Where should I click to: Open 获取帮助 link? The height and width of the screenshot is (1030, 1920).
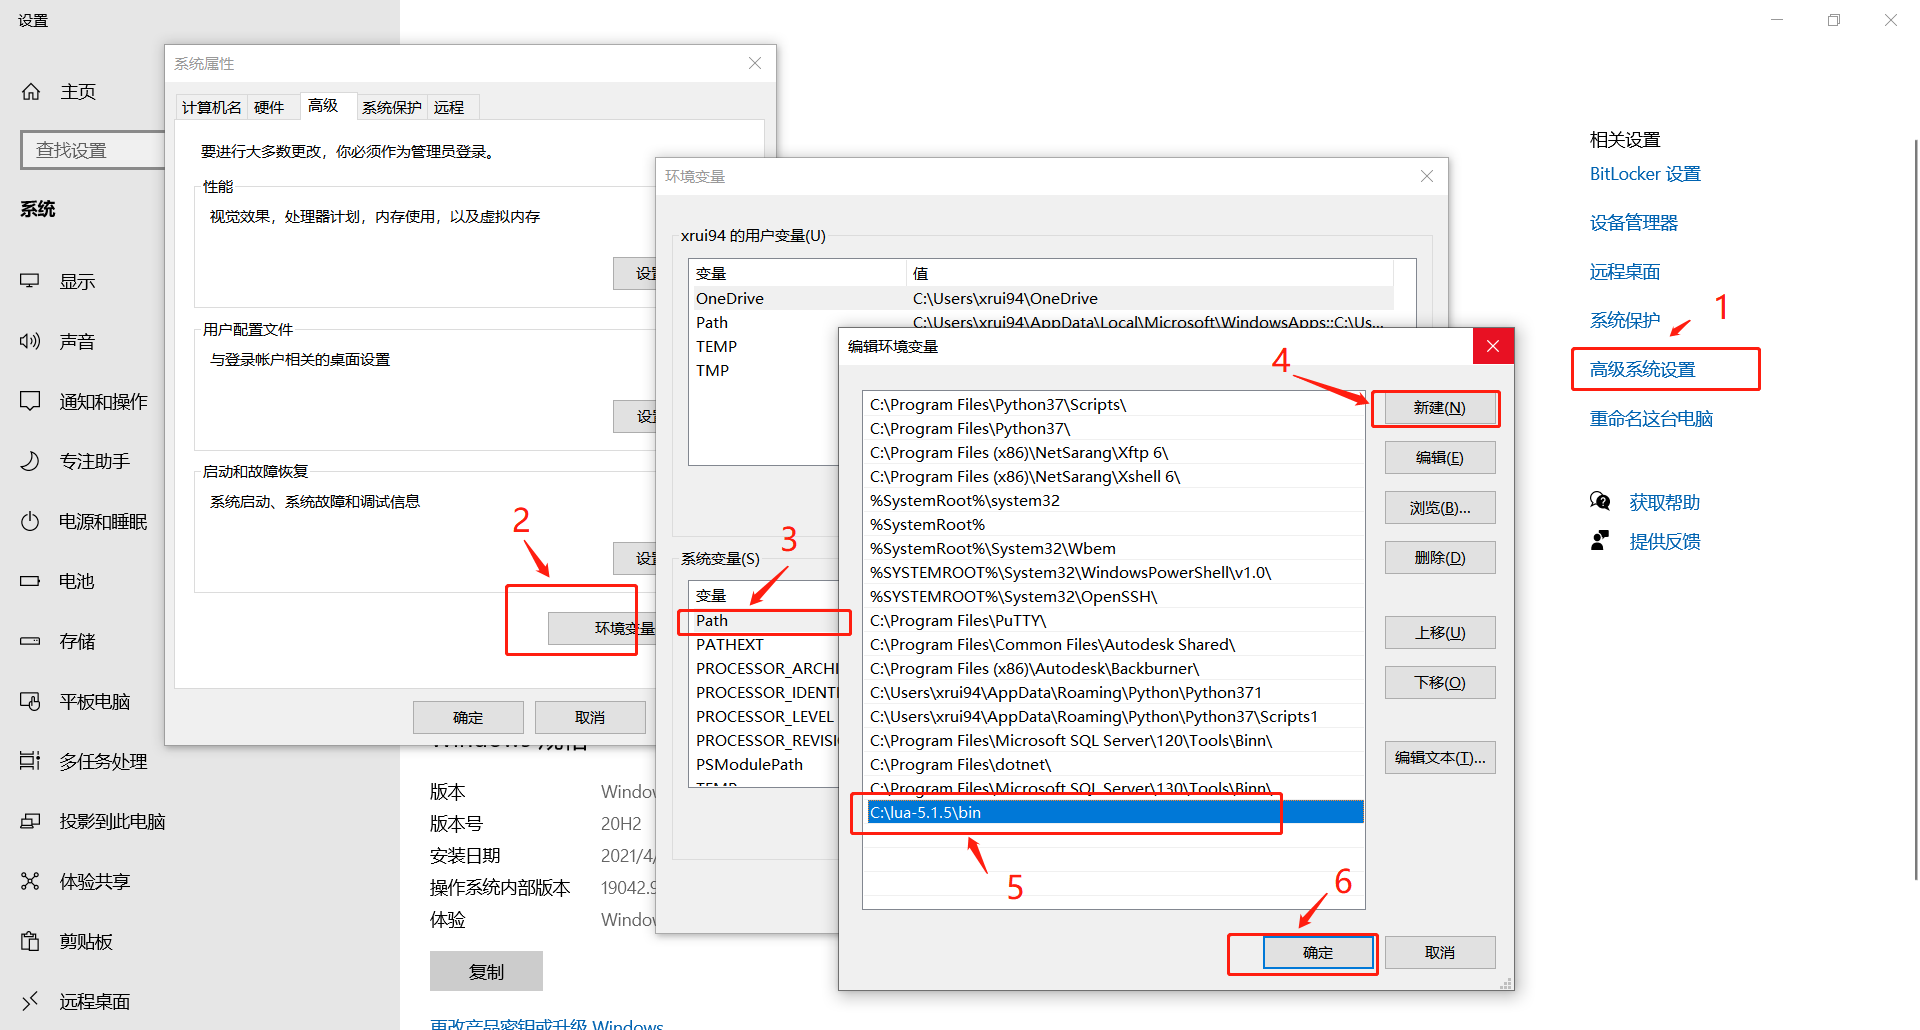click(x=1664, y=502)
